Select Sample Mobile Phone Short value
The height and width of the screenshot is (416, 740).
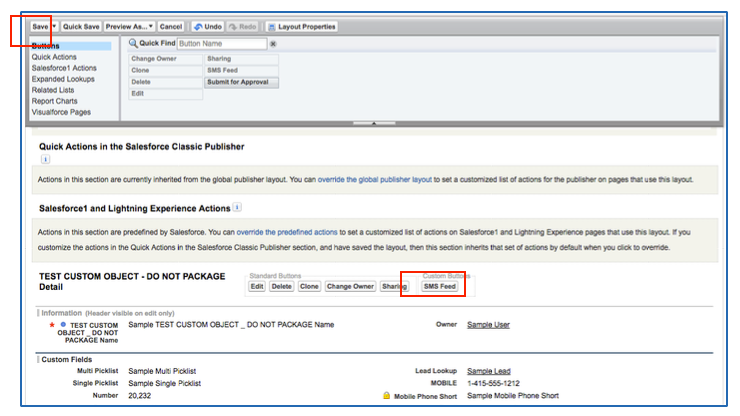[x=513, y=396]
